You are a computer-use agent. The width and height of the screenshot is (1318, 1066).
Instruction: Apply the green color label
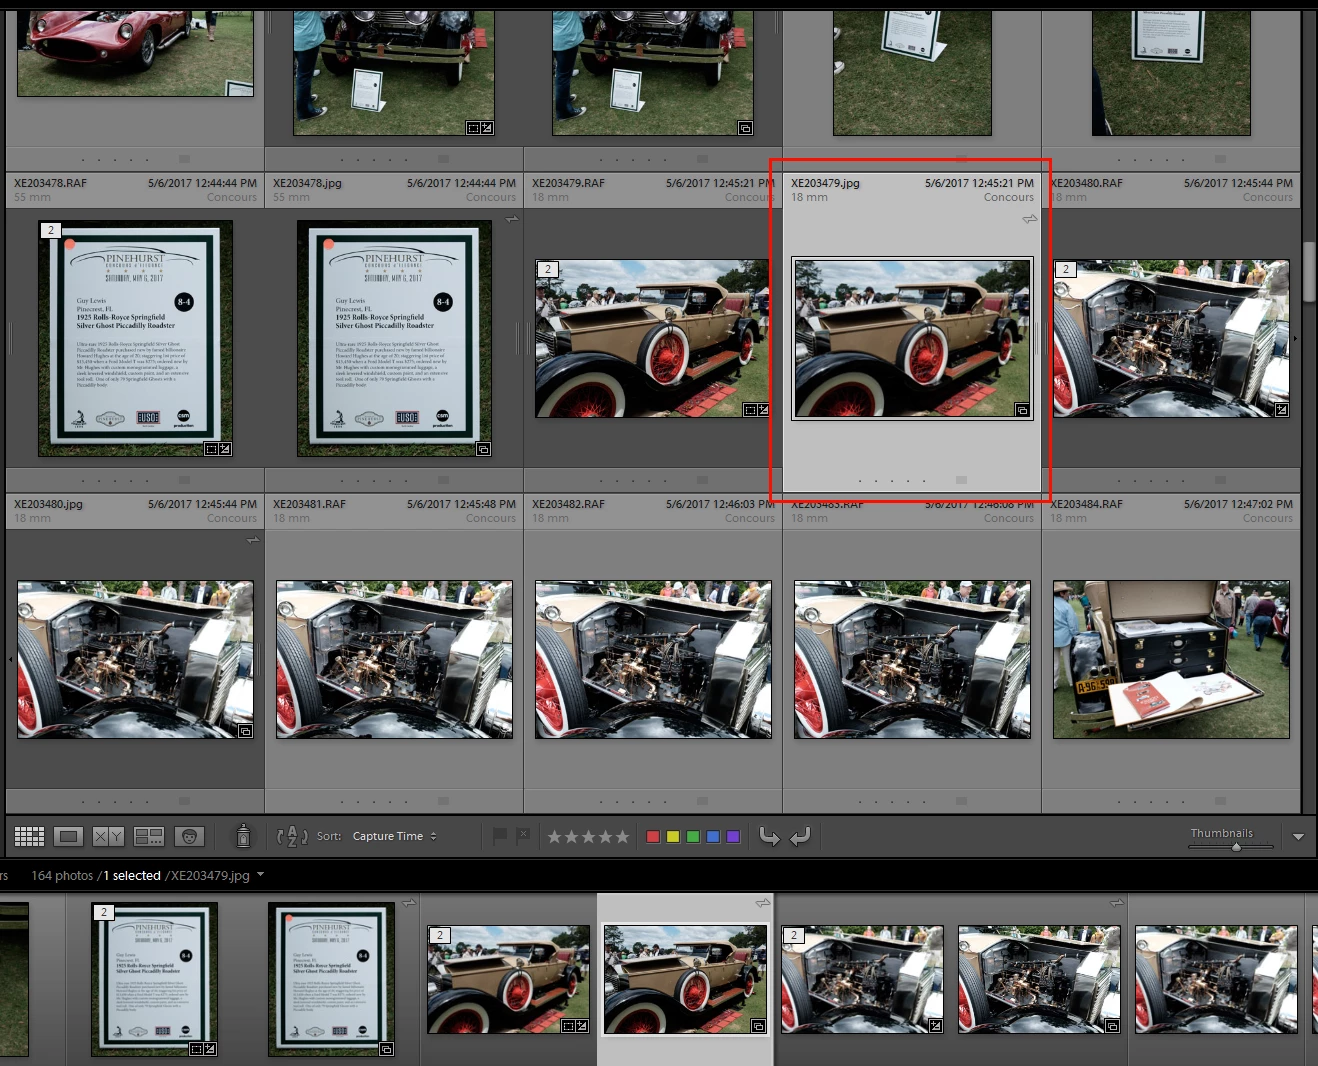(693, 837)
